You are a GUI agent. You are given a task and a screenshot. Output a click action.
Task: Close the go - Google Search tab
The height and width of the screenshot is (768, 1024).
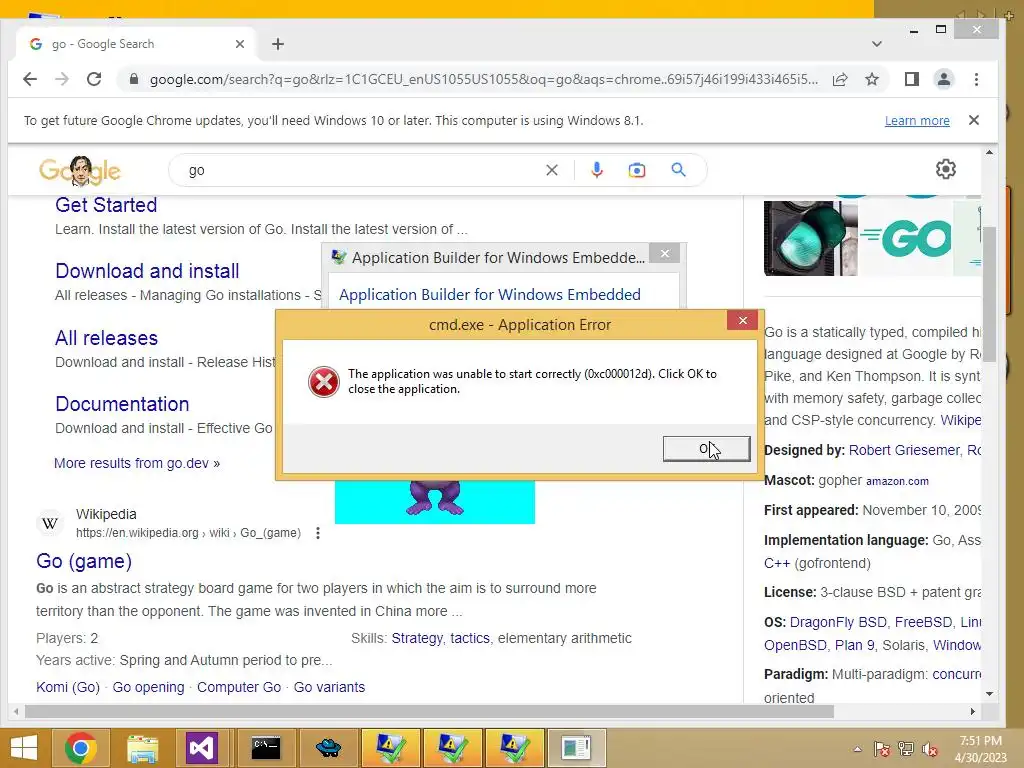[240, 44]
